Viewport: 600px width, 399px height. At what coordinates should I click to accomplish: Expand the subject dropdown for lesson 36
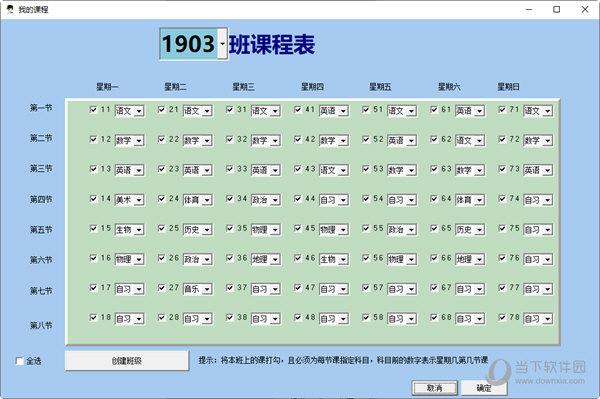tap(275, 260)
